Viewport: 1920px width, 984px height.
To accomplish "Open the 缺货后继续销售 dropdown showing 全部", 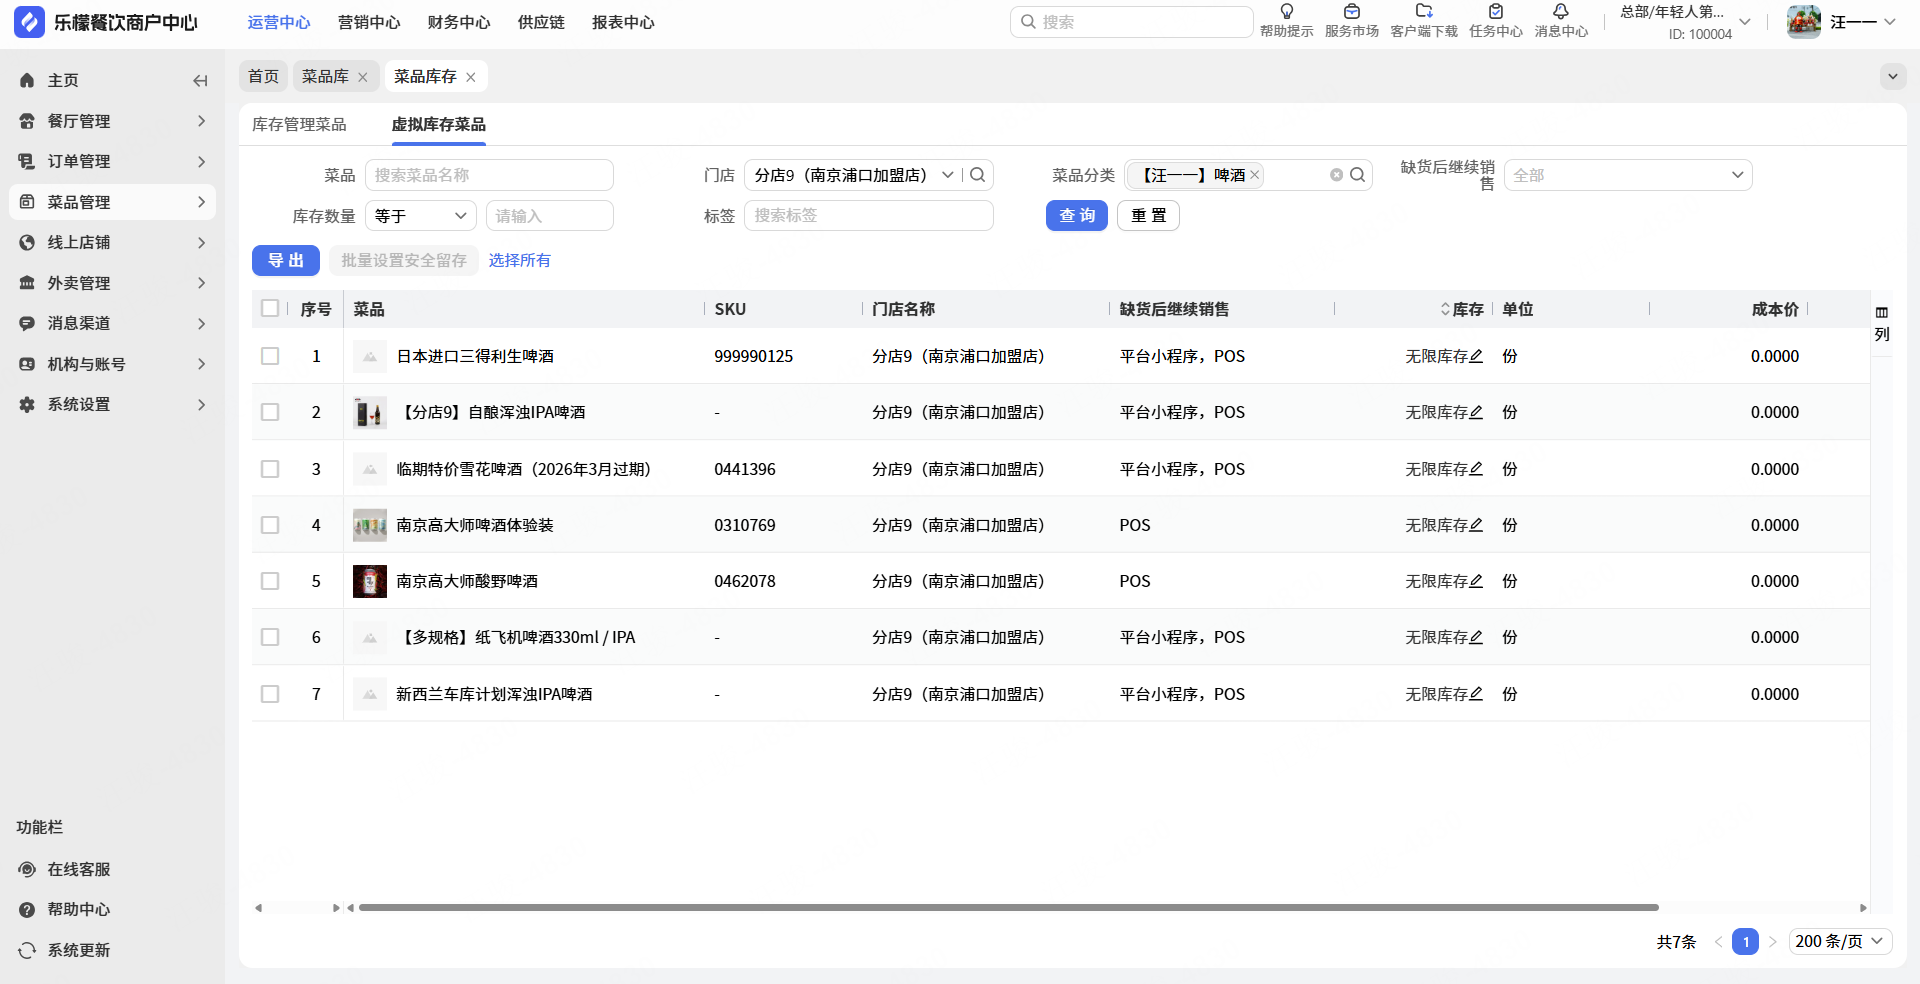I will point(1627,175).
